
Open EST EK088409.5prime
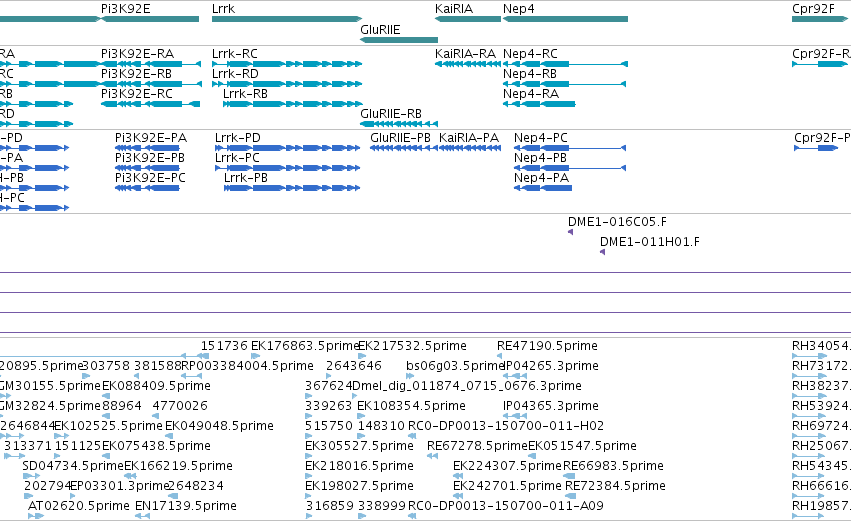click(x=156, y=386)
